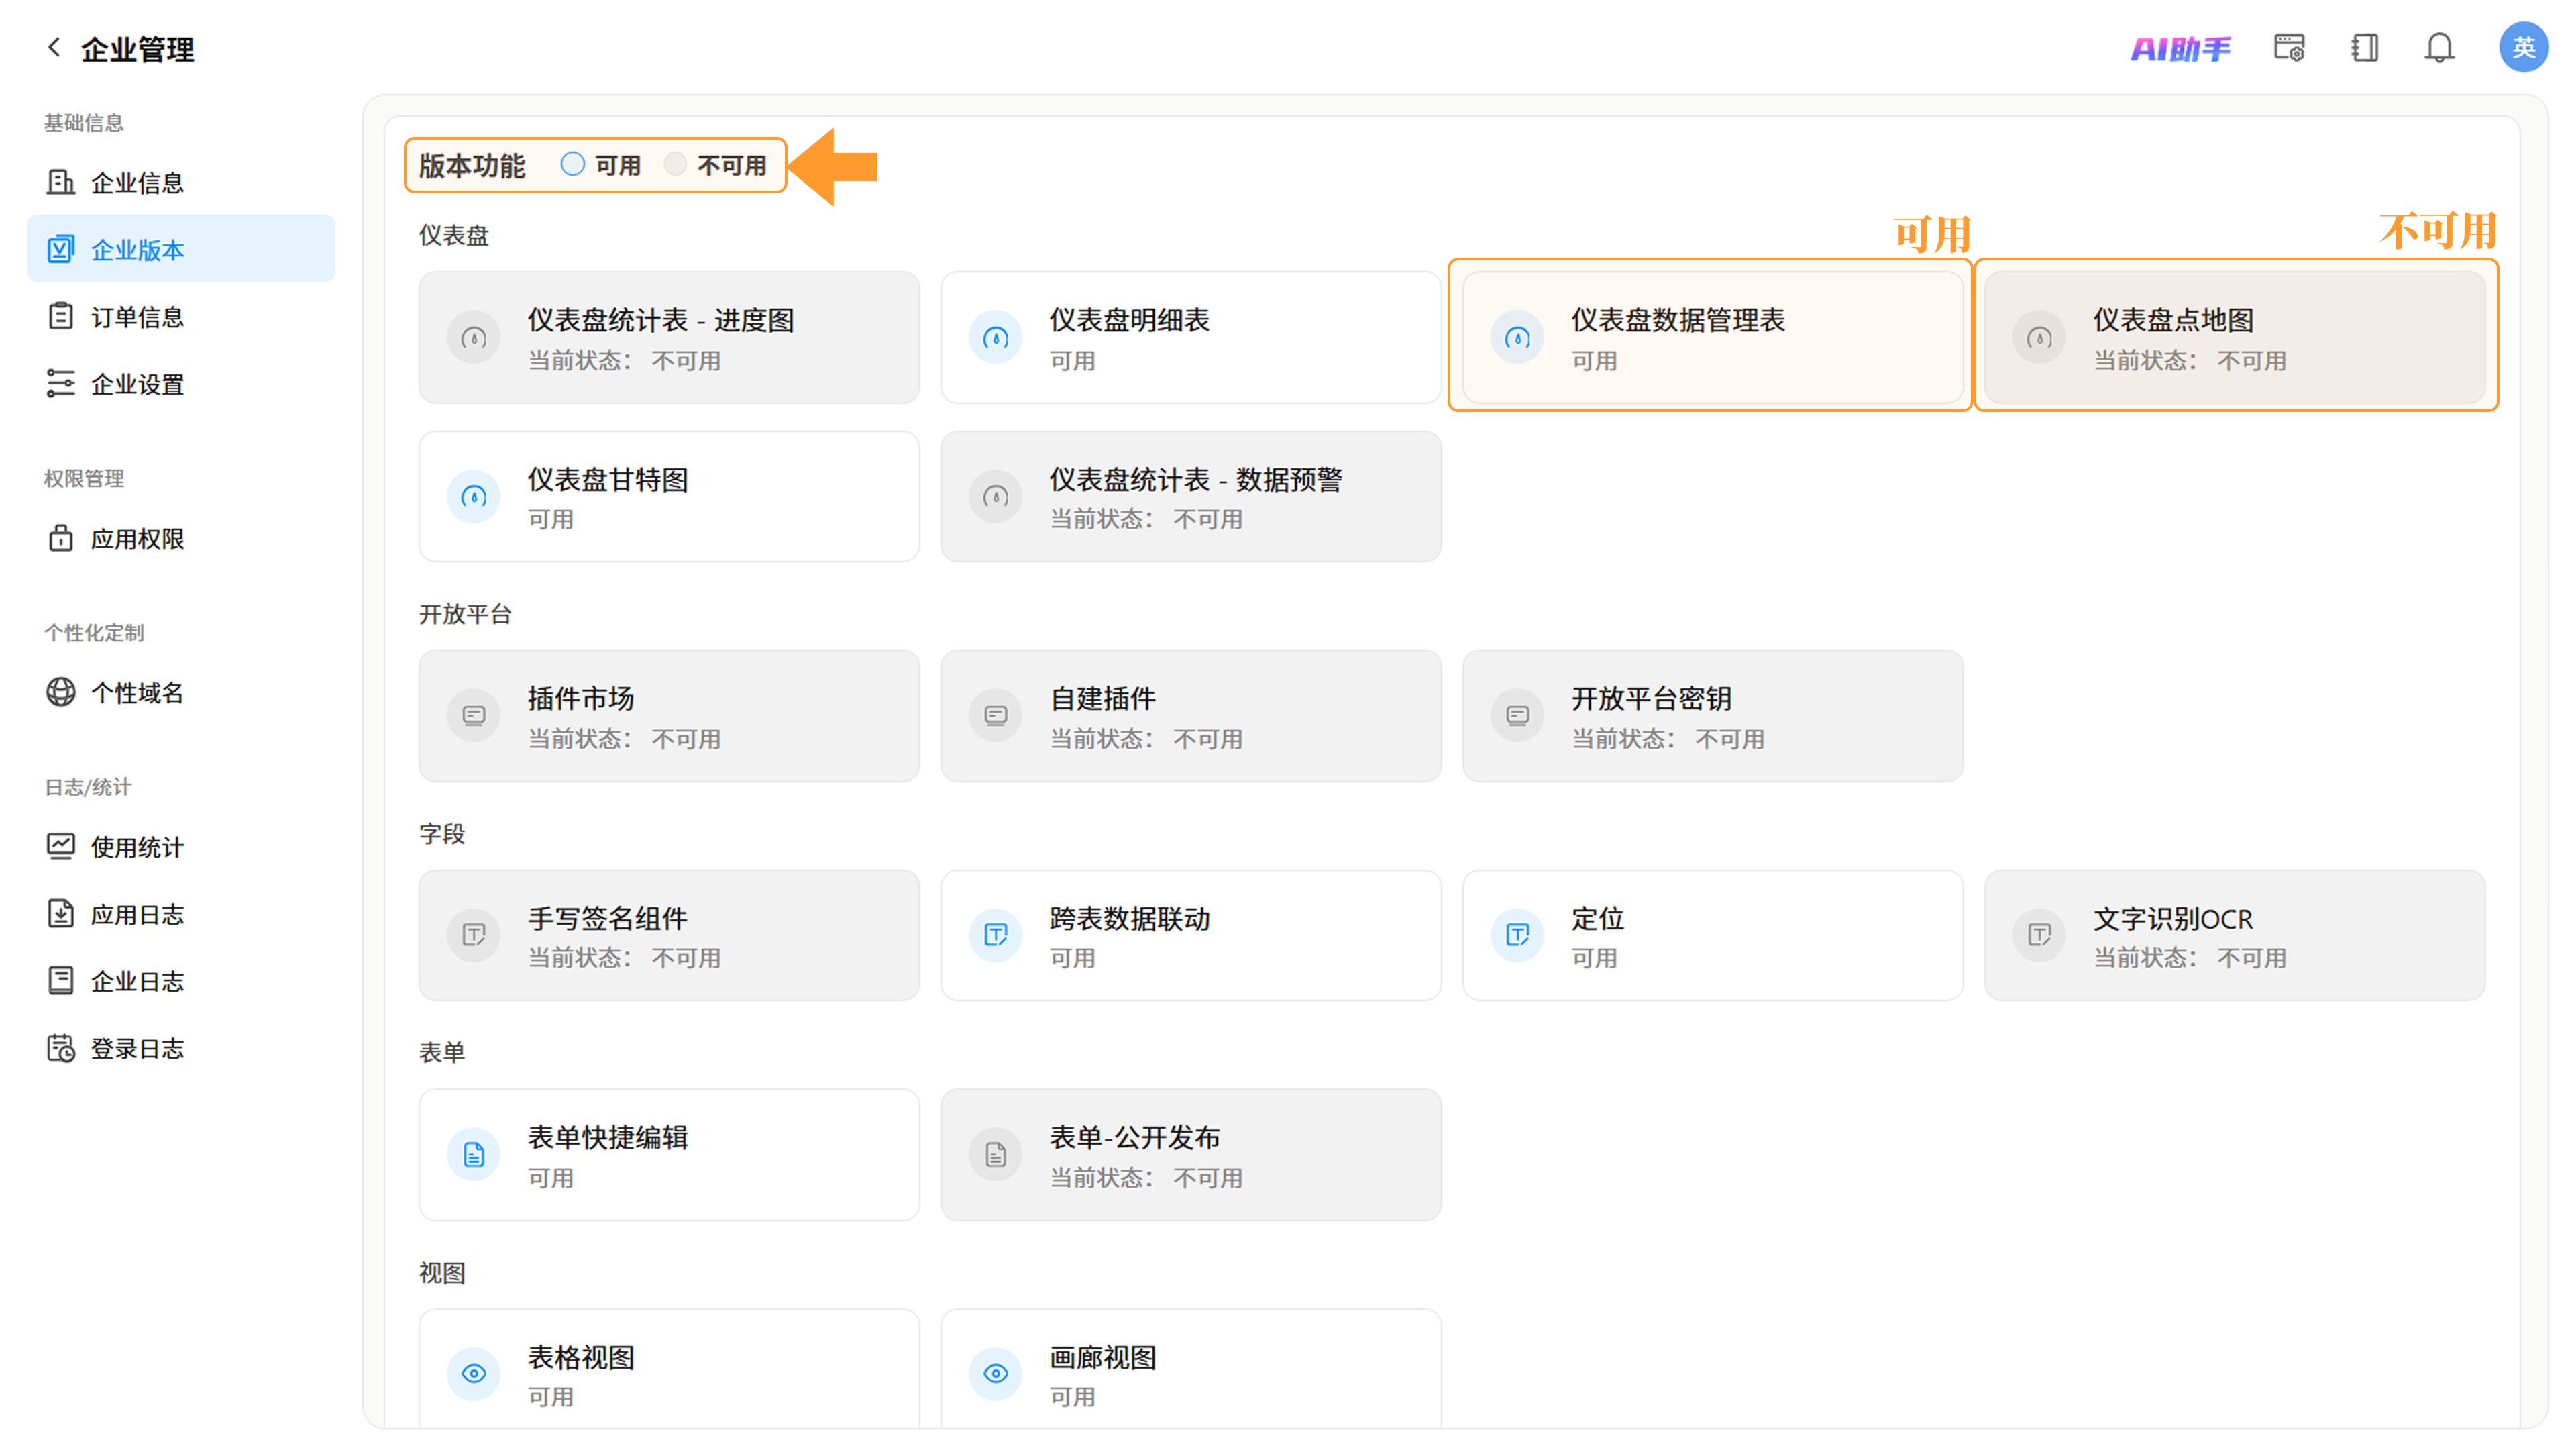Click the gauge icon of 仪表盘明细表

(x=996, y=338)
